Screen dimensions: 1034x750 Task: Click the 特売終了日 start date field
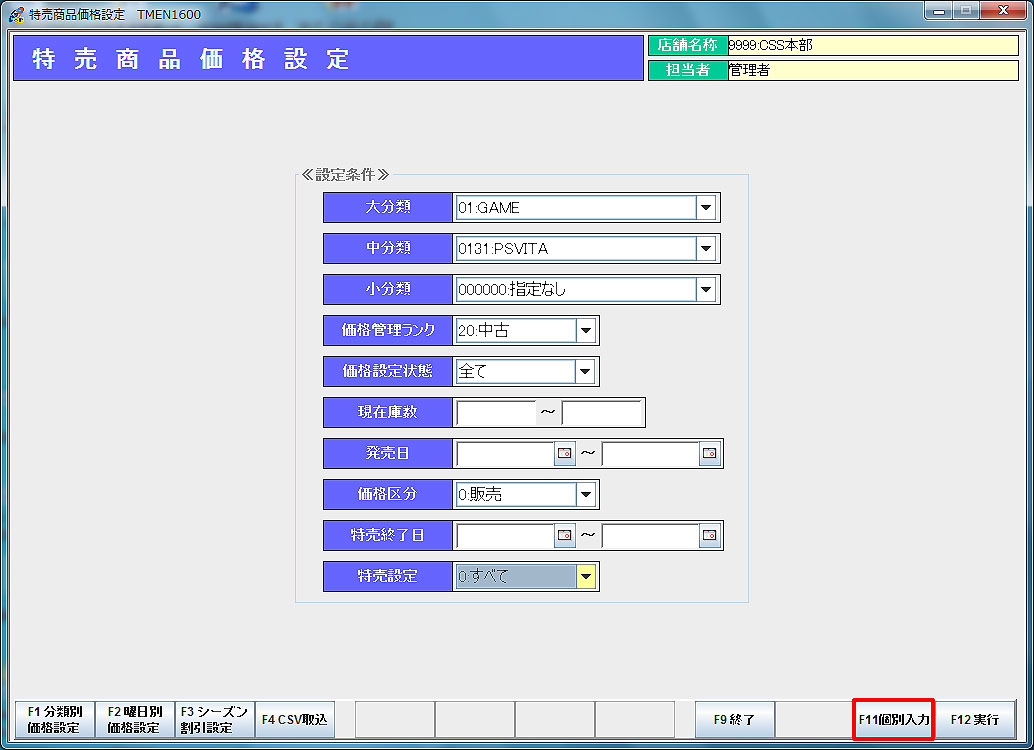click(x=505, y=535)
